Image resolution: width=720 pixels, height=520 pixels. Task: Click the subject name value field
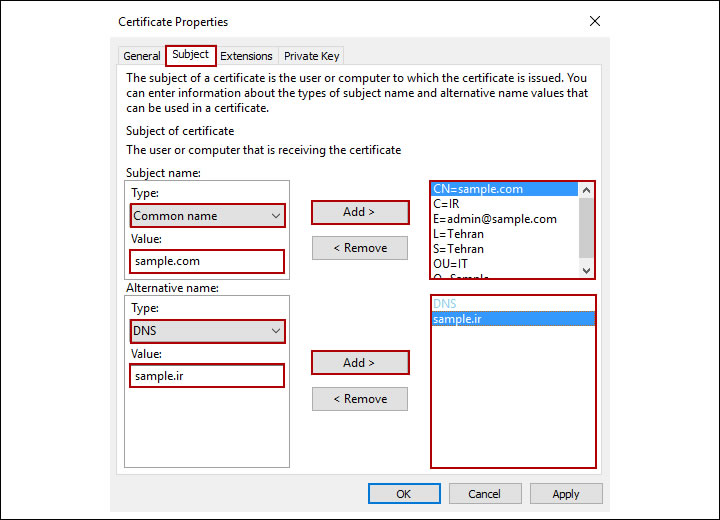[x=207, y=261]
